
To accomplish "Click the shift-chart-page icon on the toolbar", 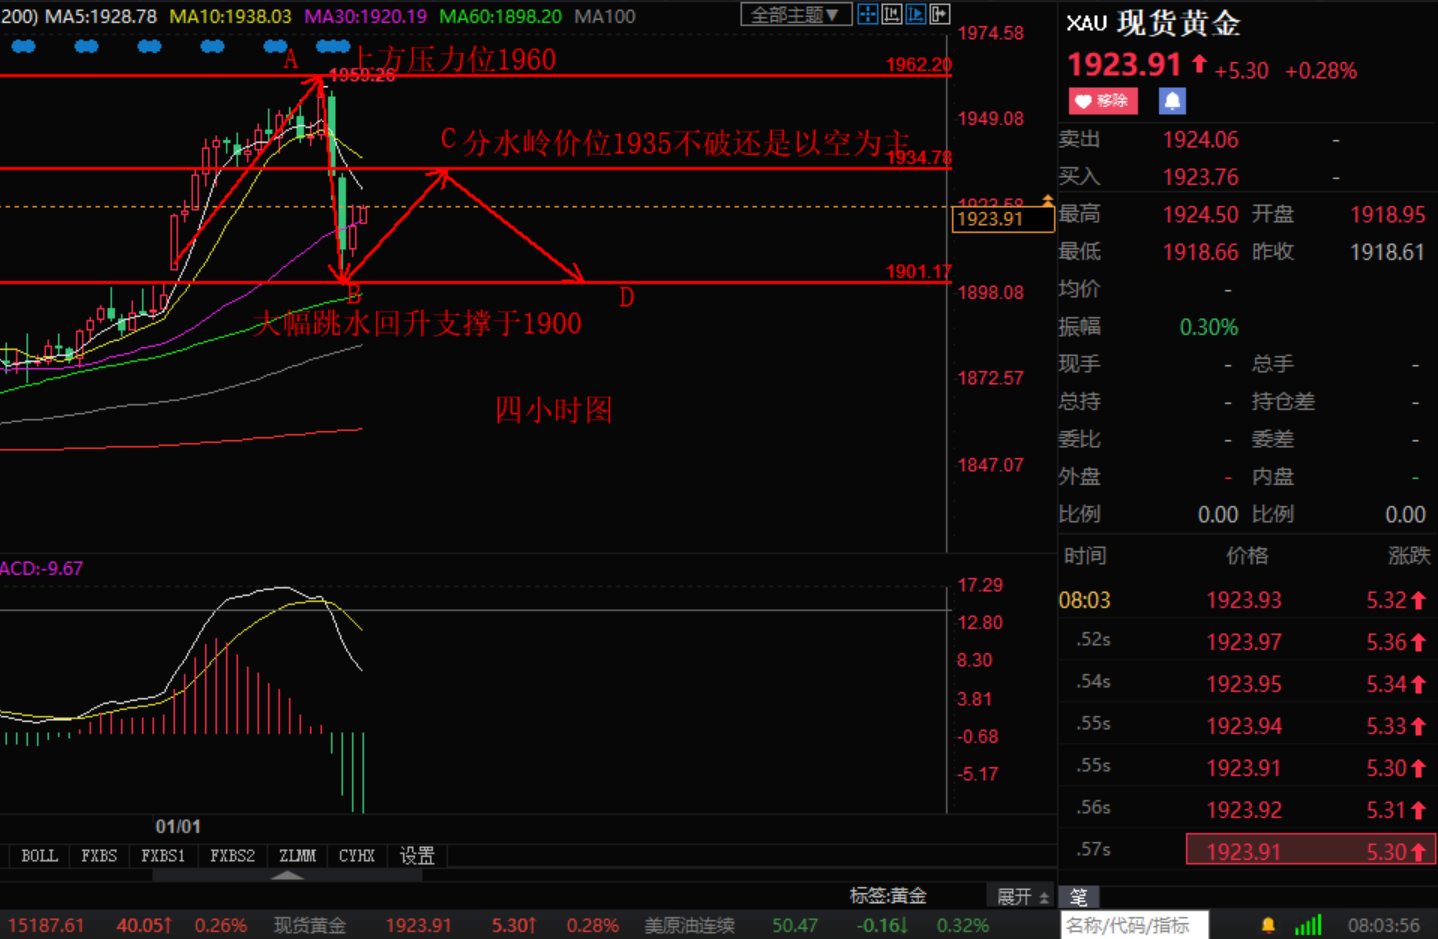I will (x=939, y=14).
